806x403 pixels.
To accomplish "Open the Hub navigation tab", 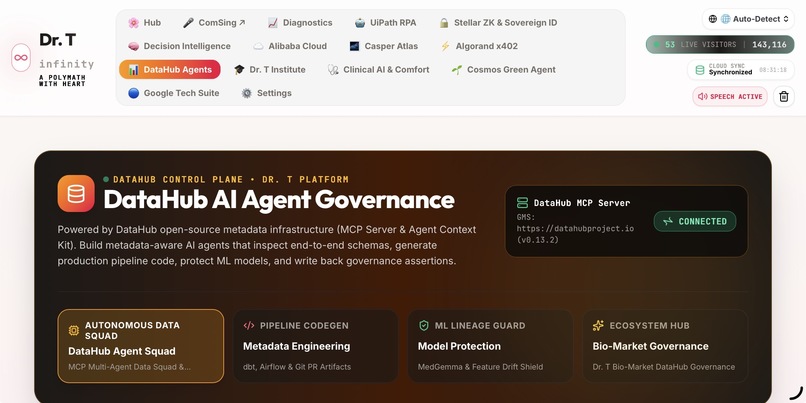I will coord(144,23).
